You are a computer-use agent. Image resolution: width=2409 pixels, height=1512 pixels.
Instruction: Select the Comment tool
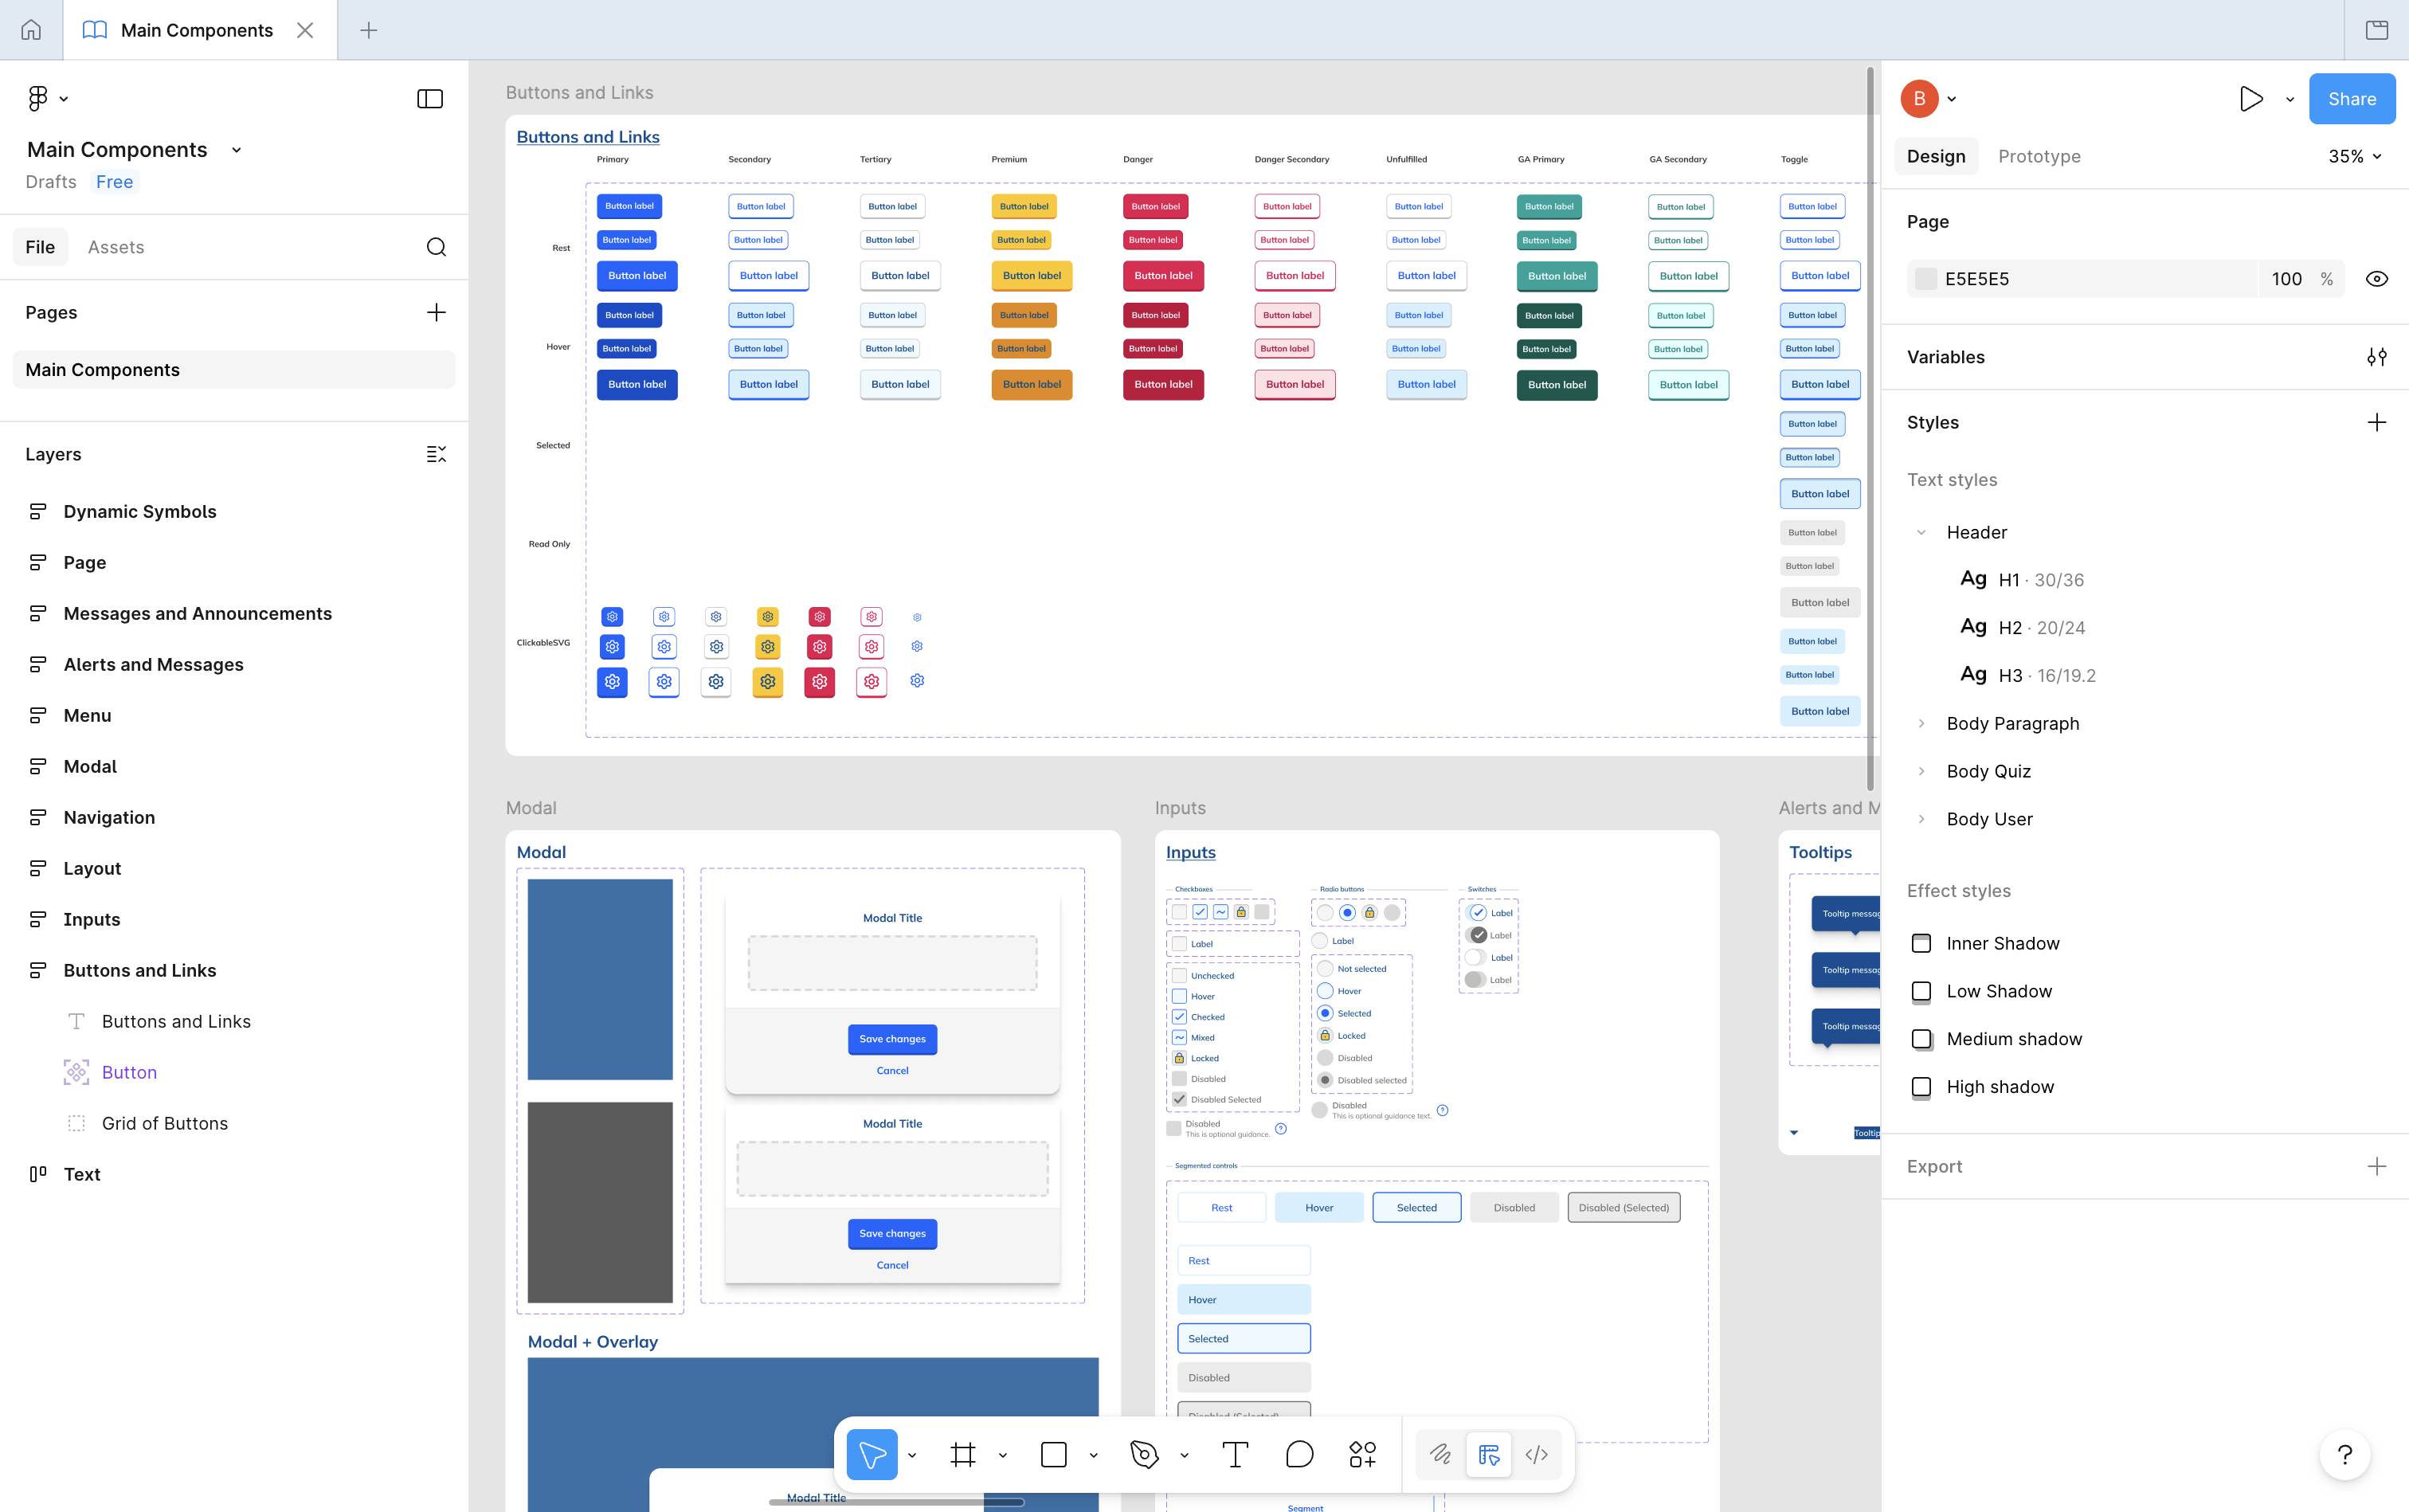coord(1299,1455)
